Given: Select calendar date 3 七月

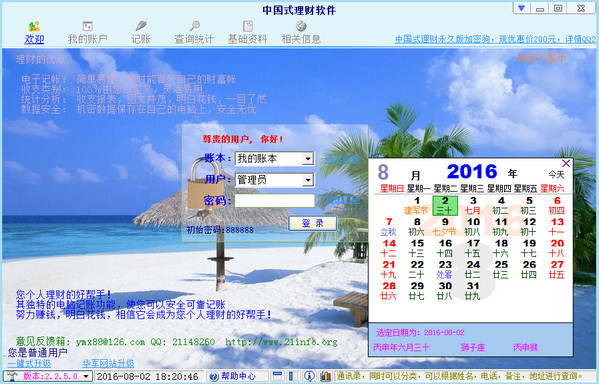Looking at the screenshot, I should click(473, 206).
